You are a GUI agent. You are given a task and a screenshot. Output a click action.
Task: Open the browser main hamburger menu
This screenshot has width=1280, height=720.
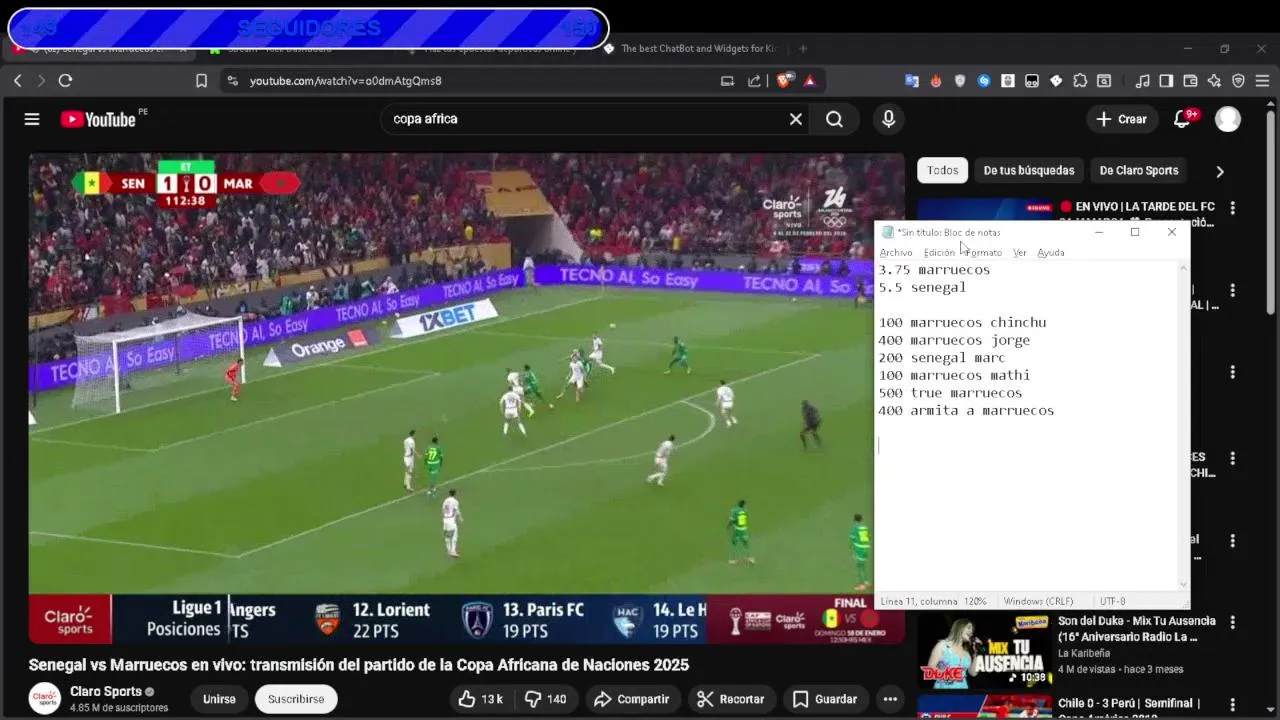click(x=1263, y=81)
